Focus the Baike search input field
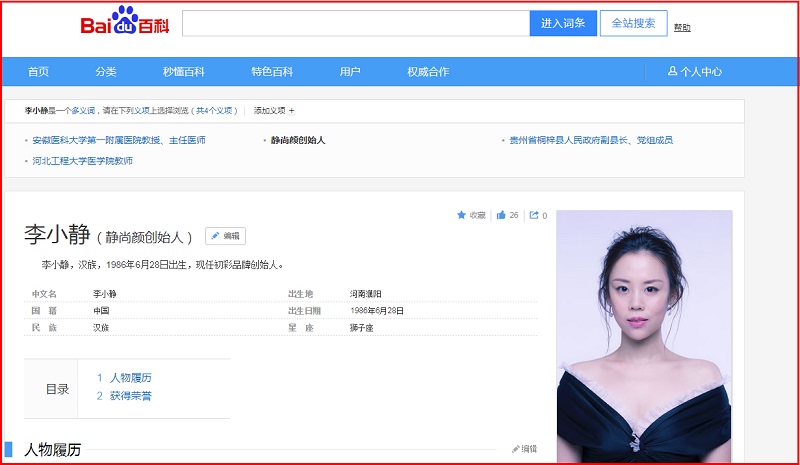800x465 pixels. point(355,23)
